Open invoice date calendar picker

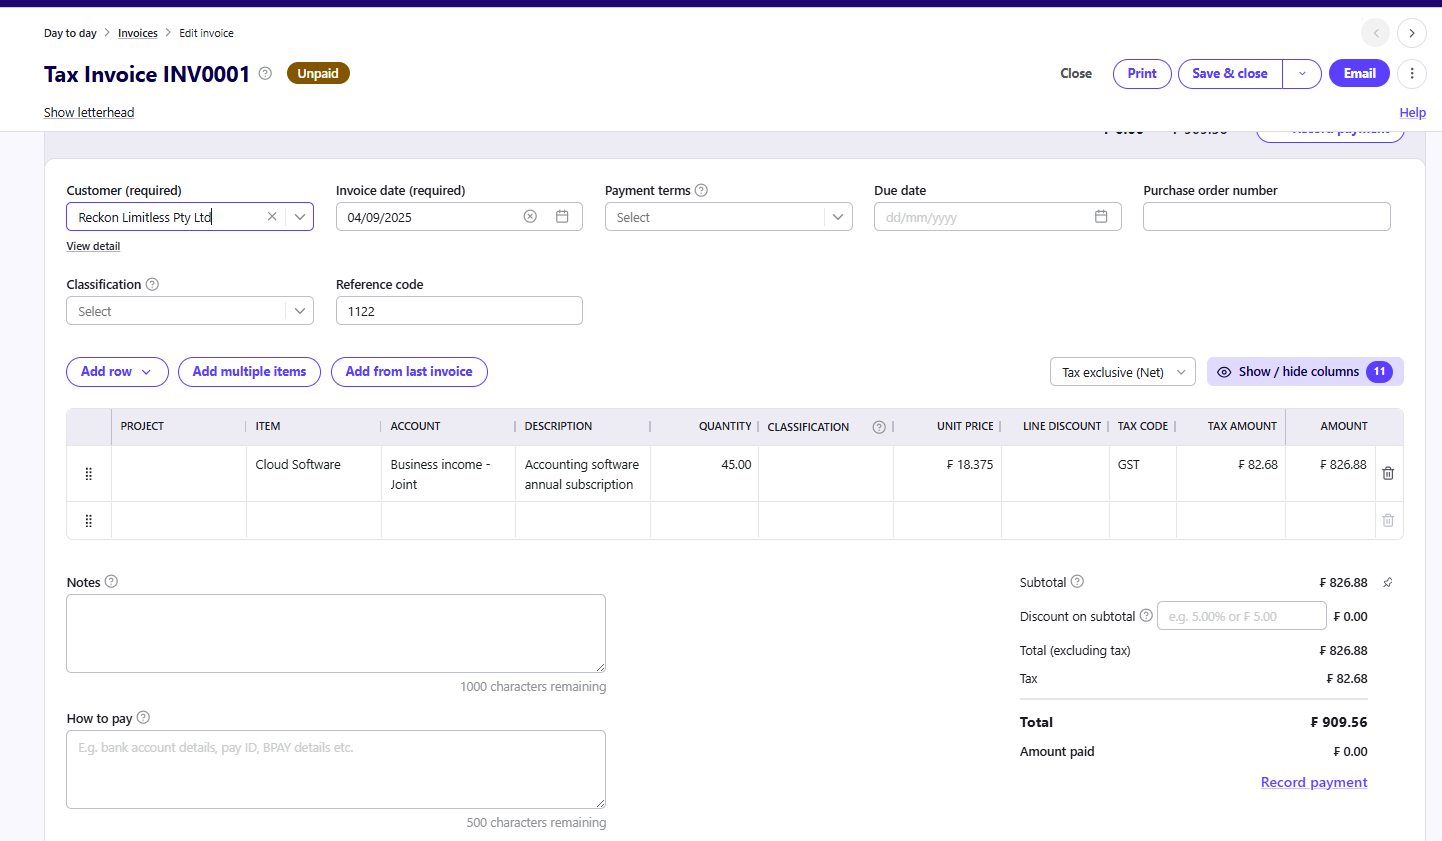pyautogui.click(x=562, y=217)
